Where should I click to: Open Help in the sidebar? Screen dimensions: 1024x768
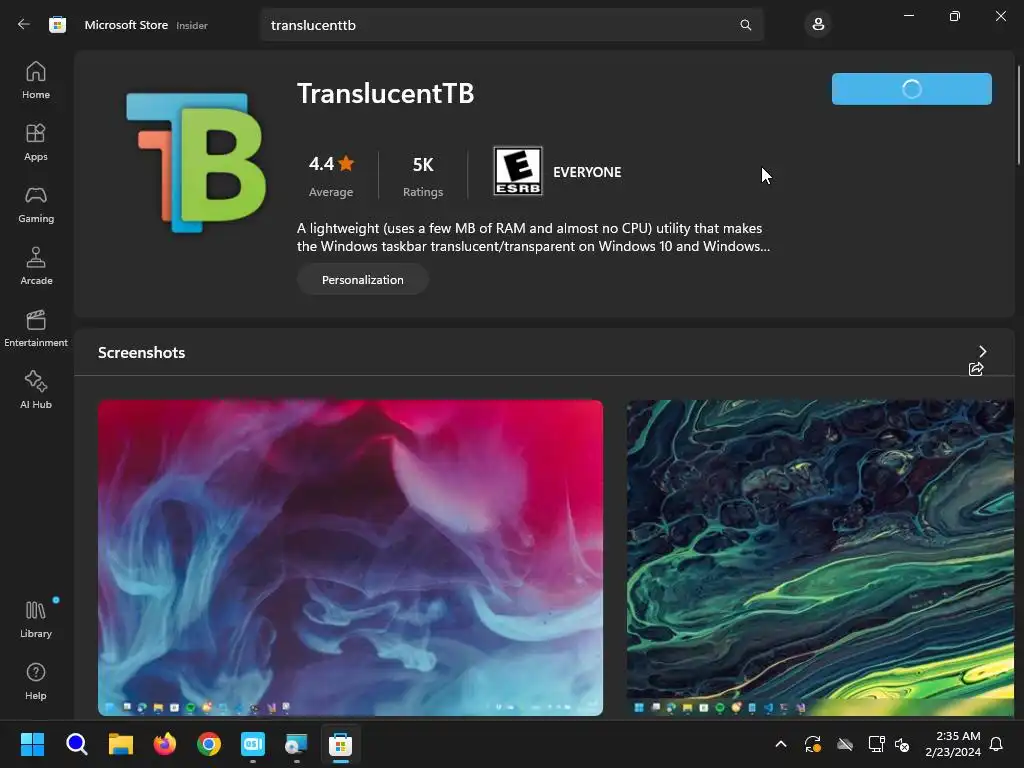(36, 681)
